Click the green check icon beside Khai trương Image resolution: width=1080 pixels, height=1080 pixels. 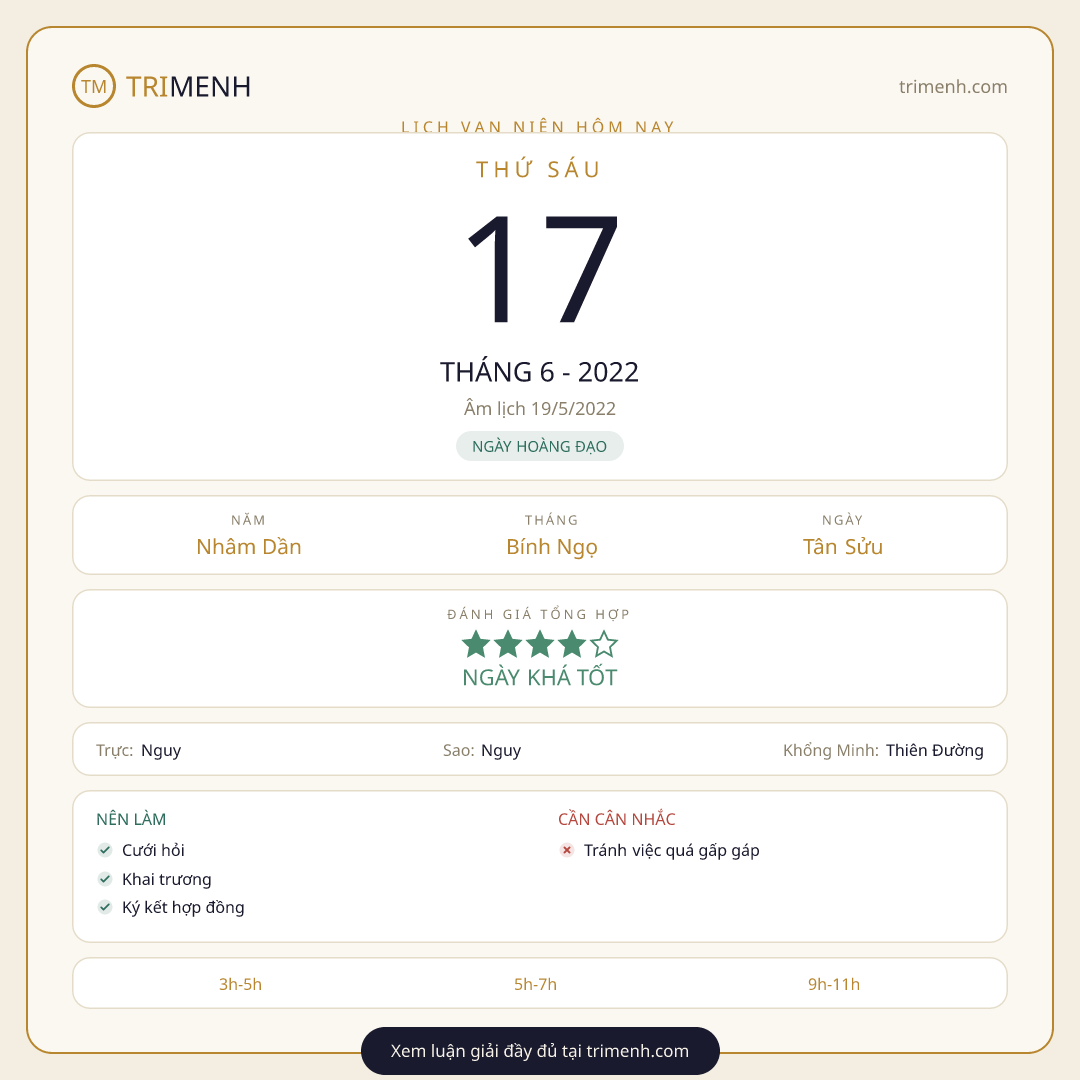[105, 879]
